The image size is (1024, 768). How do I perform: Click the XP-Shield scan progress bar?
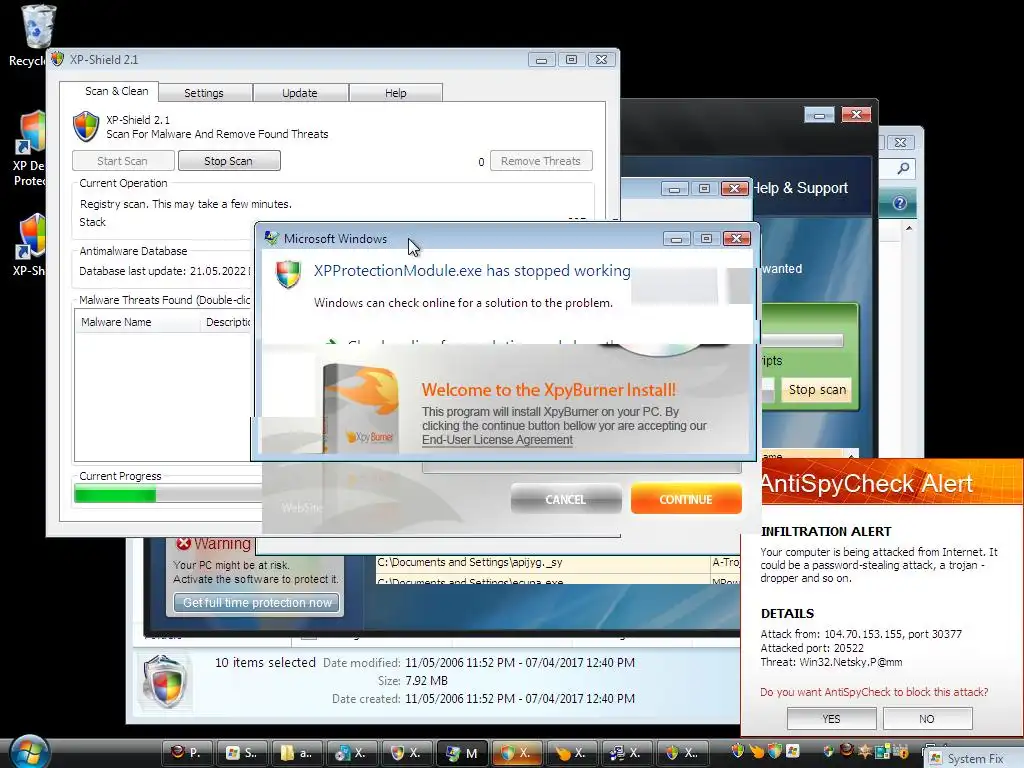168,495
